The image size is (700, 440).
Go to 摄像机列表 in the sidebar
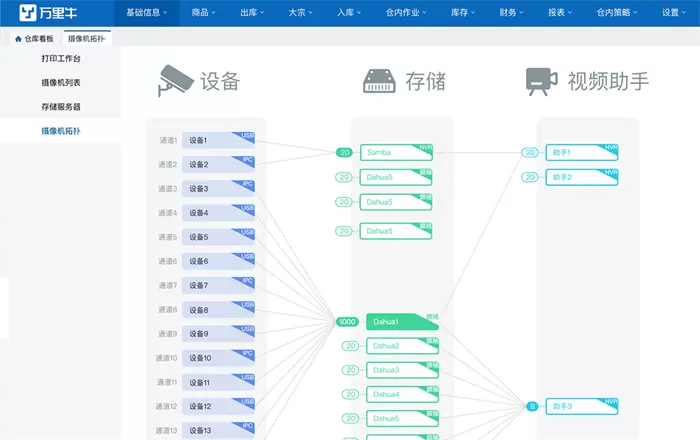point(61,83)
